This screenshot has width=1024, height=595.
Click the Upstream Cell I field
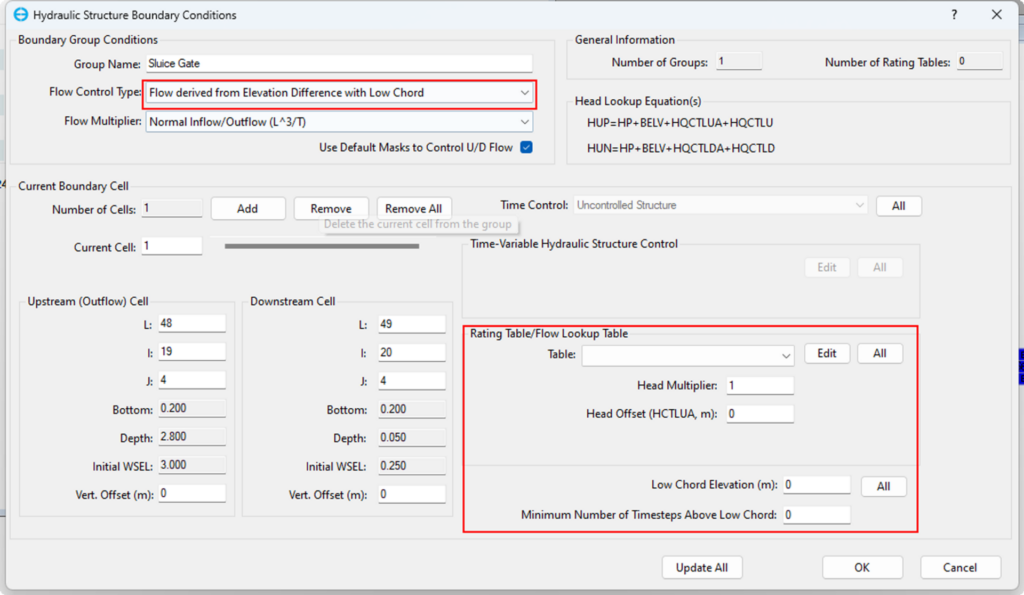pyautogui.click(x=192, y=351)
